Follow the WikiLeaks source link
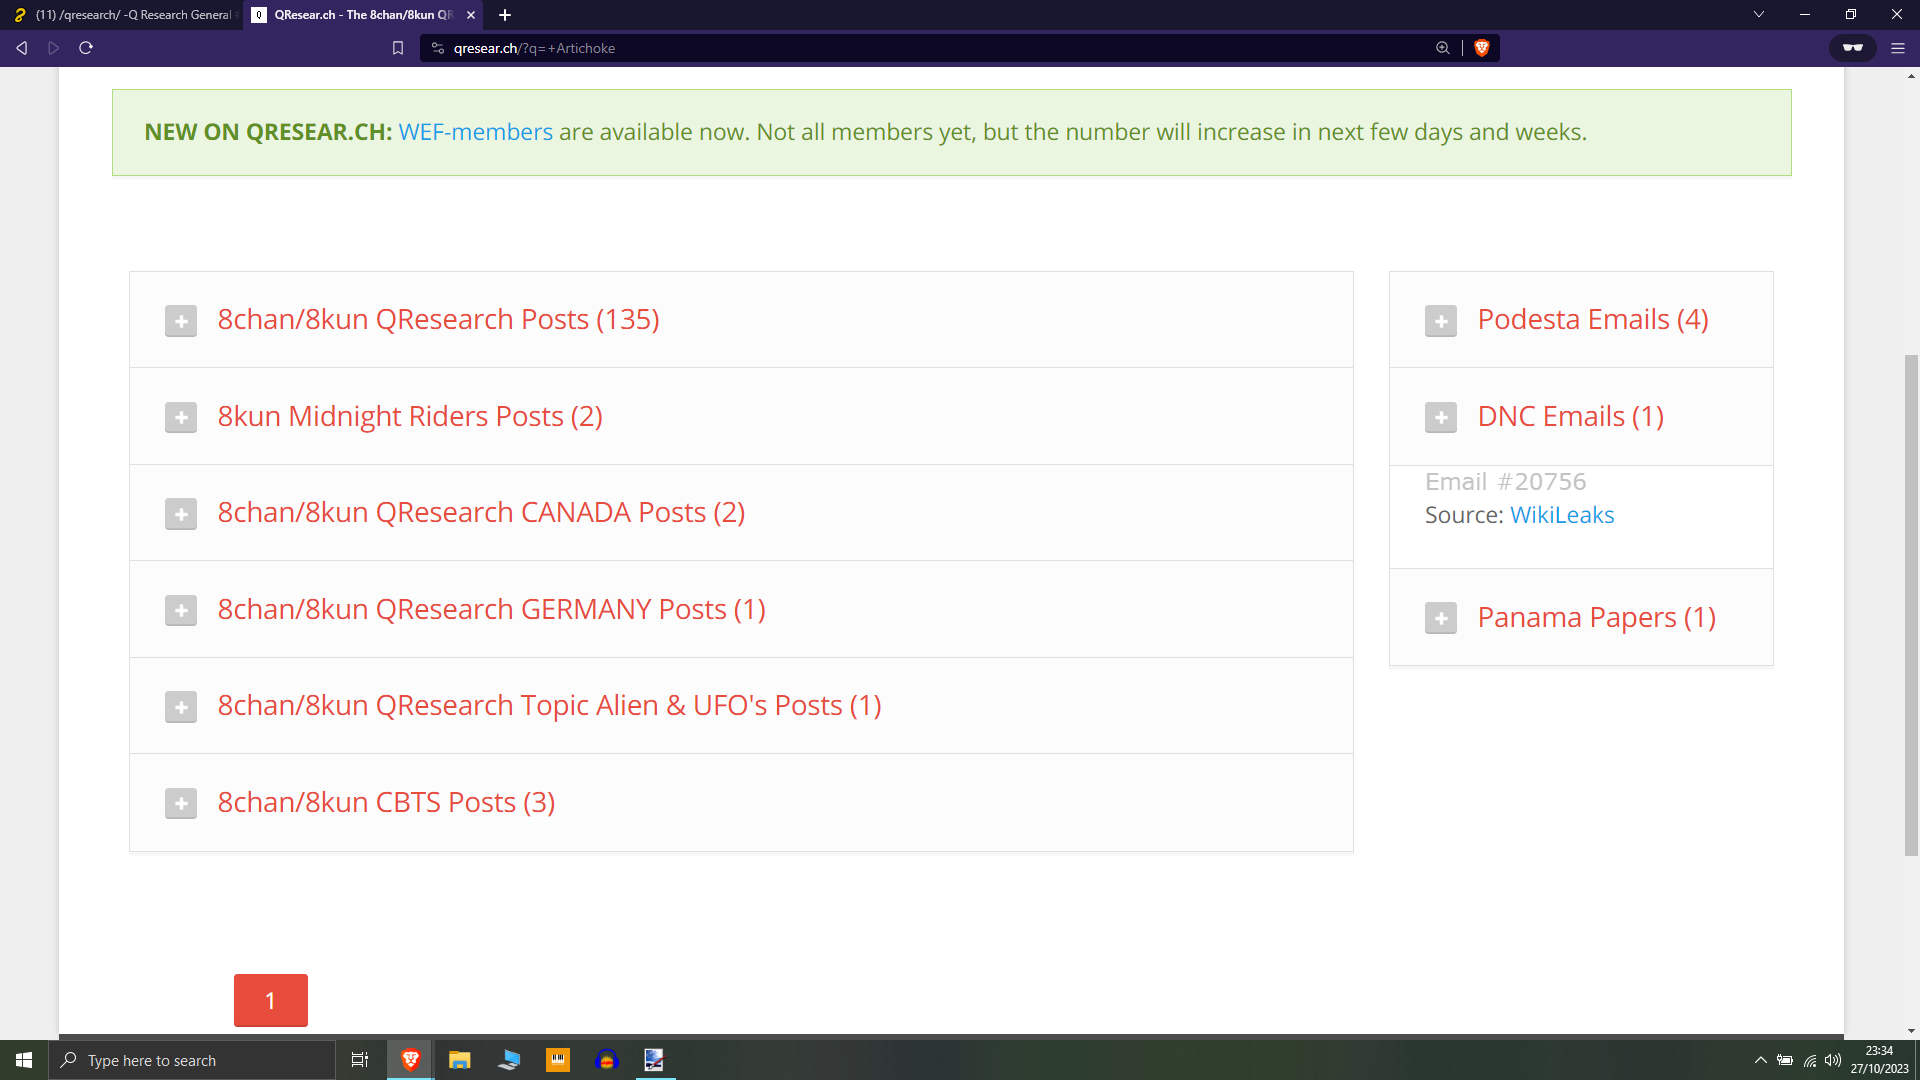 click(x=1562, y=515)
